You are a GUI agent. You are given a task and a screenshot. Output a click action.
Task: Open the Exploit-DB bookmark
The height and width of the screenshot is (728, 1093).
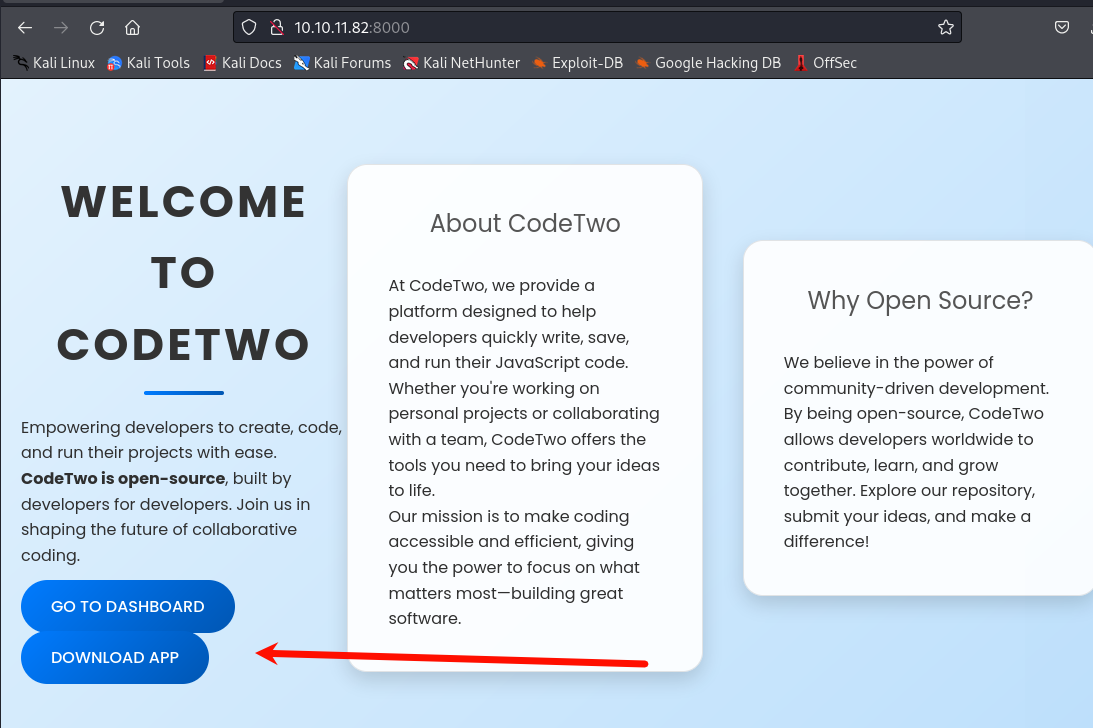[578, 63]
